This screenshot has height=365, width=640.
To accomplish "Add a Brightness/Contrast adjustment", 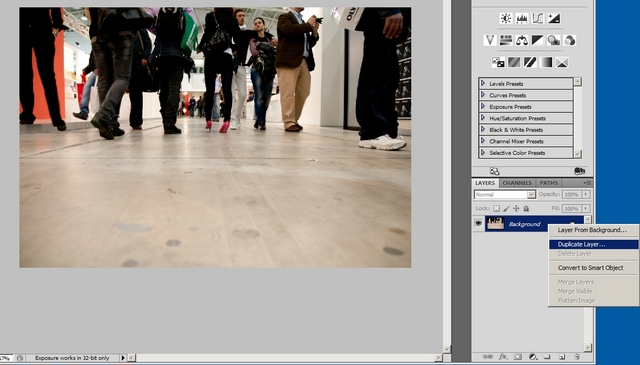I will (x=506, y=18).
